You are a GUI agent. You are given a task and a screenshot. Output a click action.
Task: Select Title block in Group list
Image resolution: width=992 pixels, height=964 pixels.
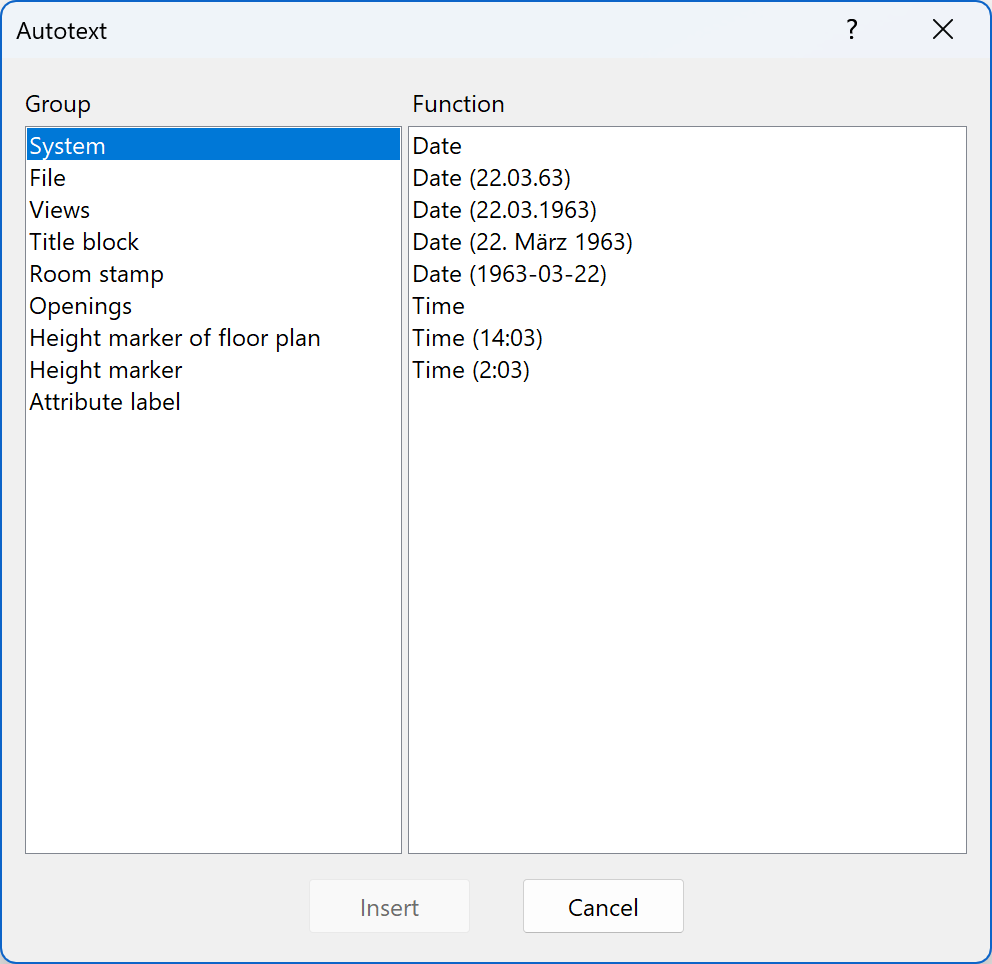[x=84, y=242]
